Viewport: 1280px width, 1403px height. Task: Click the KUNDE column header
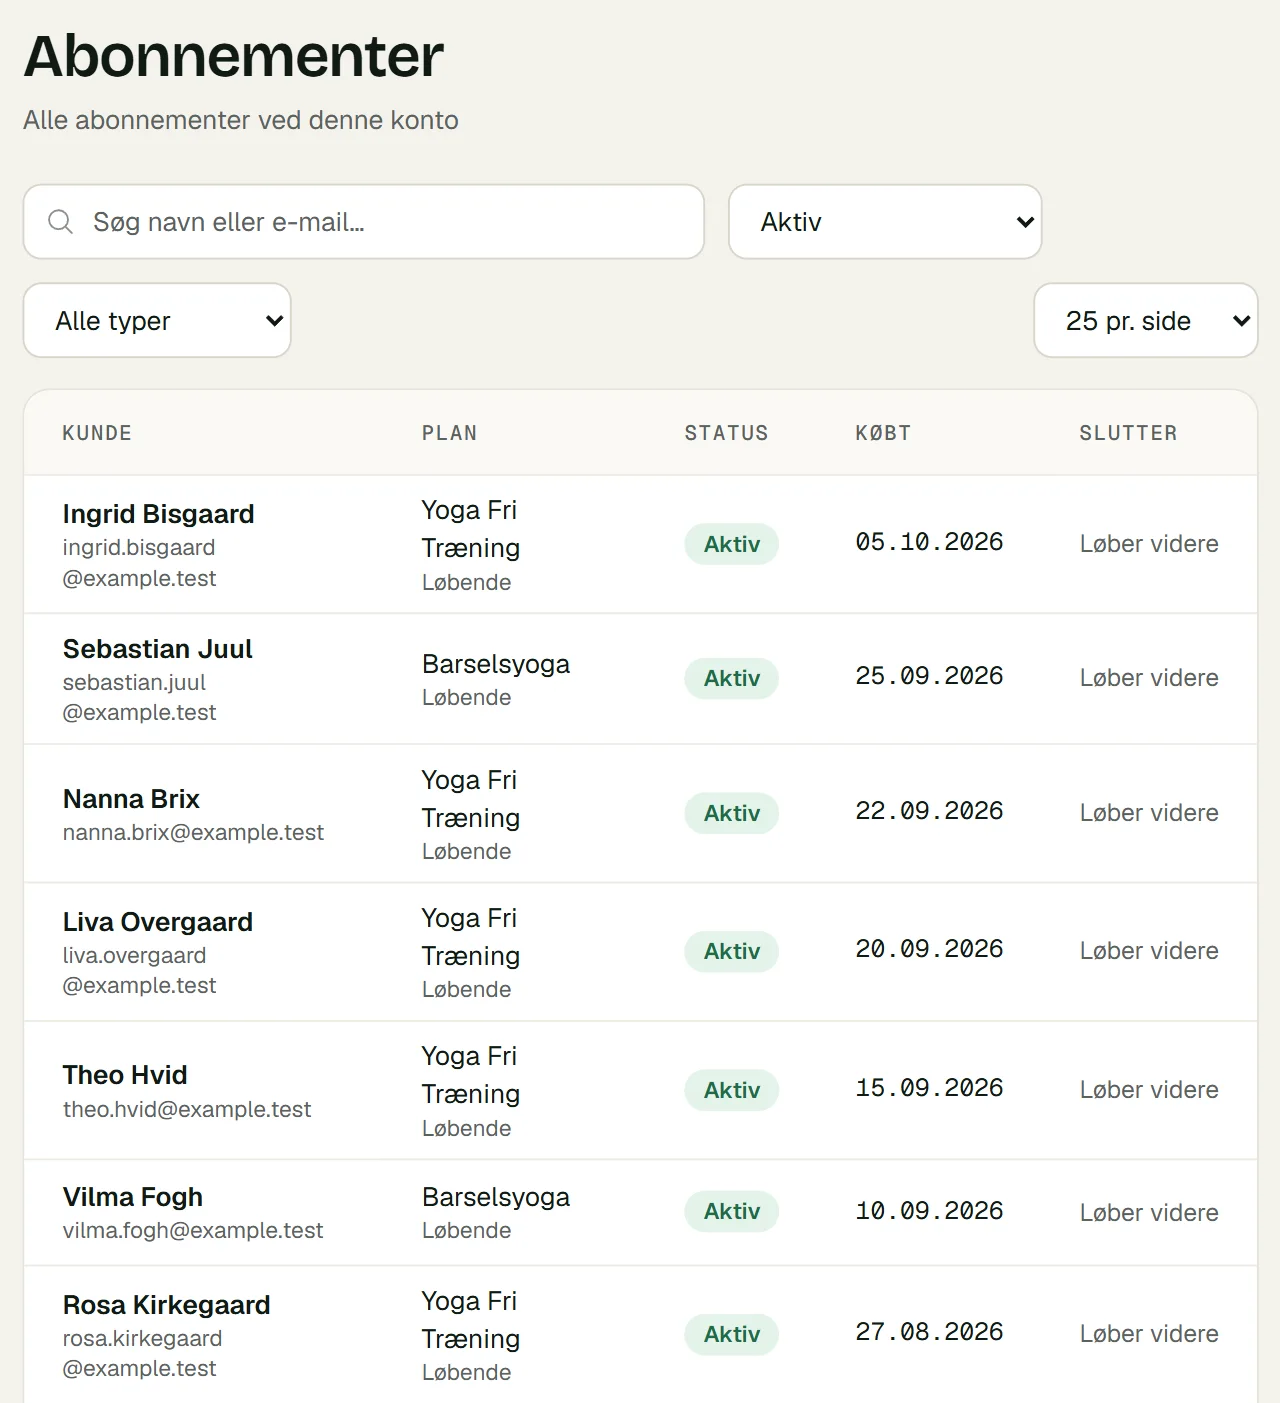pyautogui.click(x=97, y=433)
